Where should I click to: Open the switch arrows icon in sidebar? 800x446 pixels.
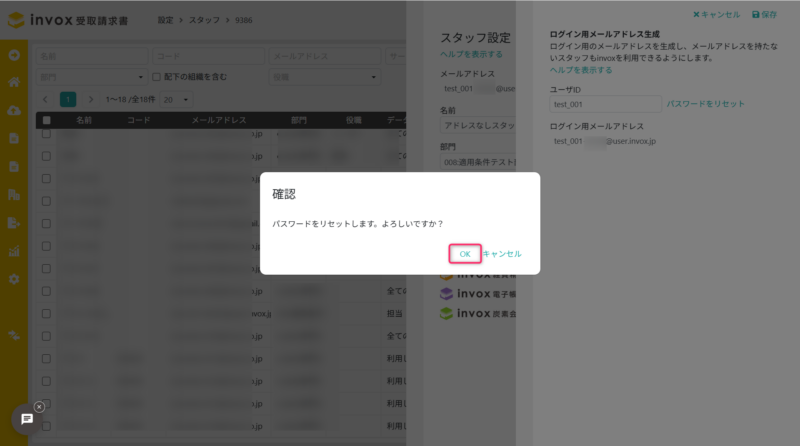tap(14, 335)
